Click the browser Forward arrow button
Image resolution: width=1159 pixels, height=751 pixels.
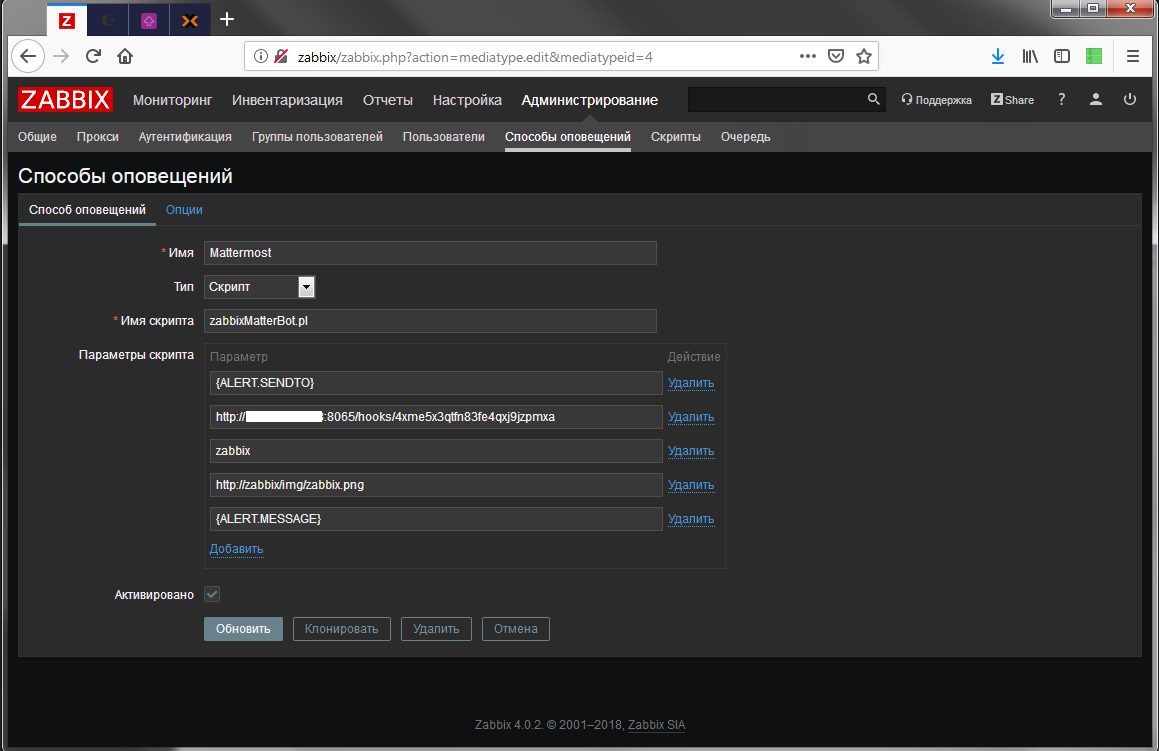click(61, 56)
